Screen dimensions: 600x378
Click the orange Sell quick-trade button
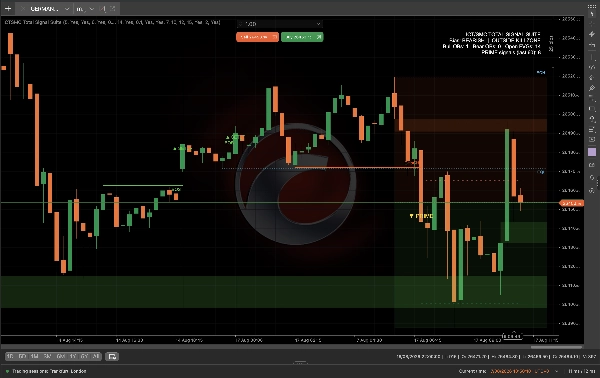pos(257,37)
